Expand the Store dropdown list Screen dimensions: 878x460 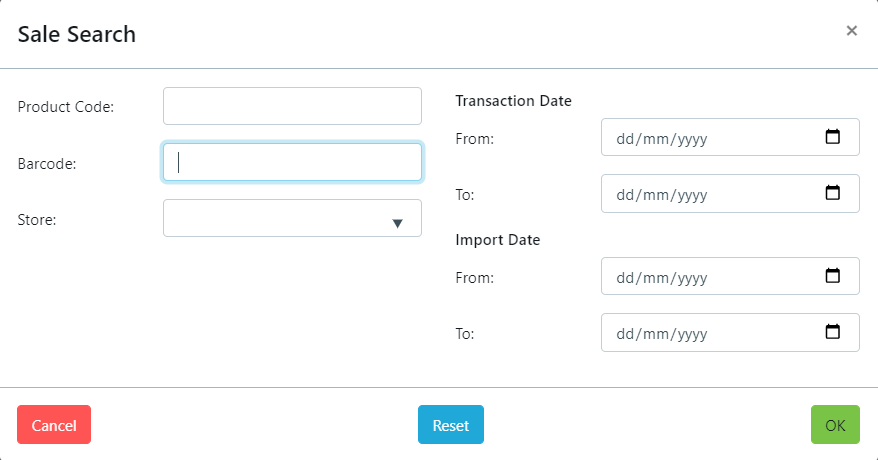click(x=397, y=223)
